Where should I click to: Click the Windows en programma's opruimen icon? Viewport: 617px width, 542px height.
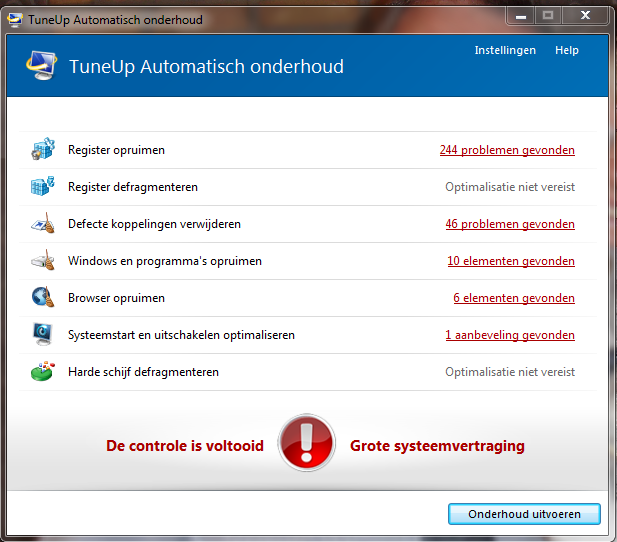click(x=43, y=260)
